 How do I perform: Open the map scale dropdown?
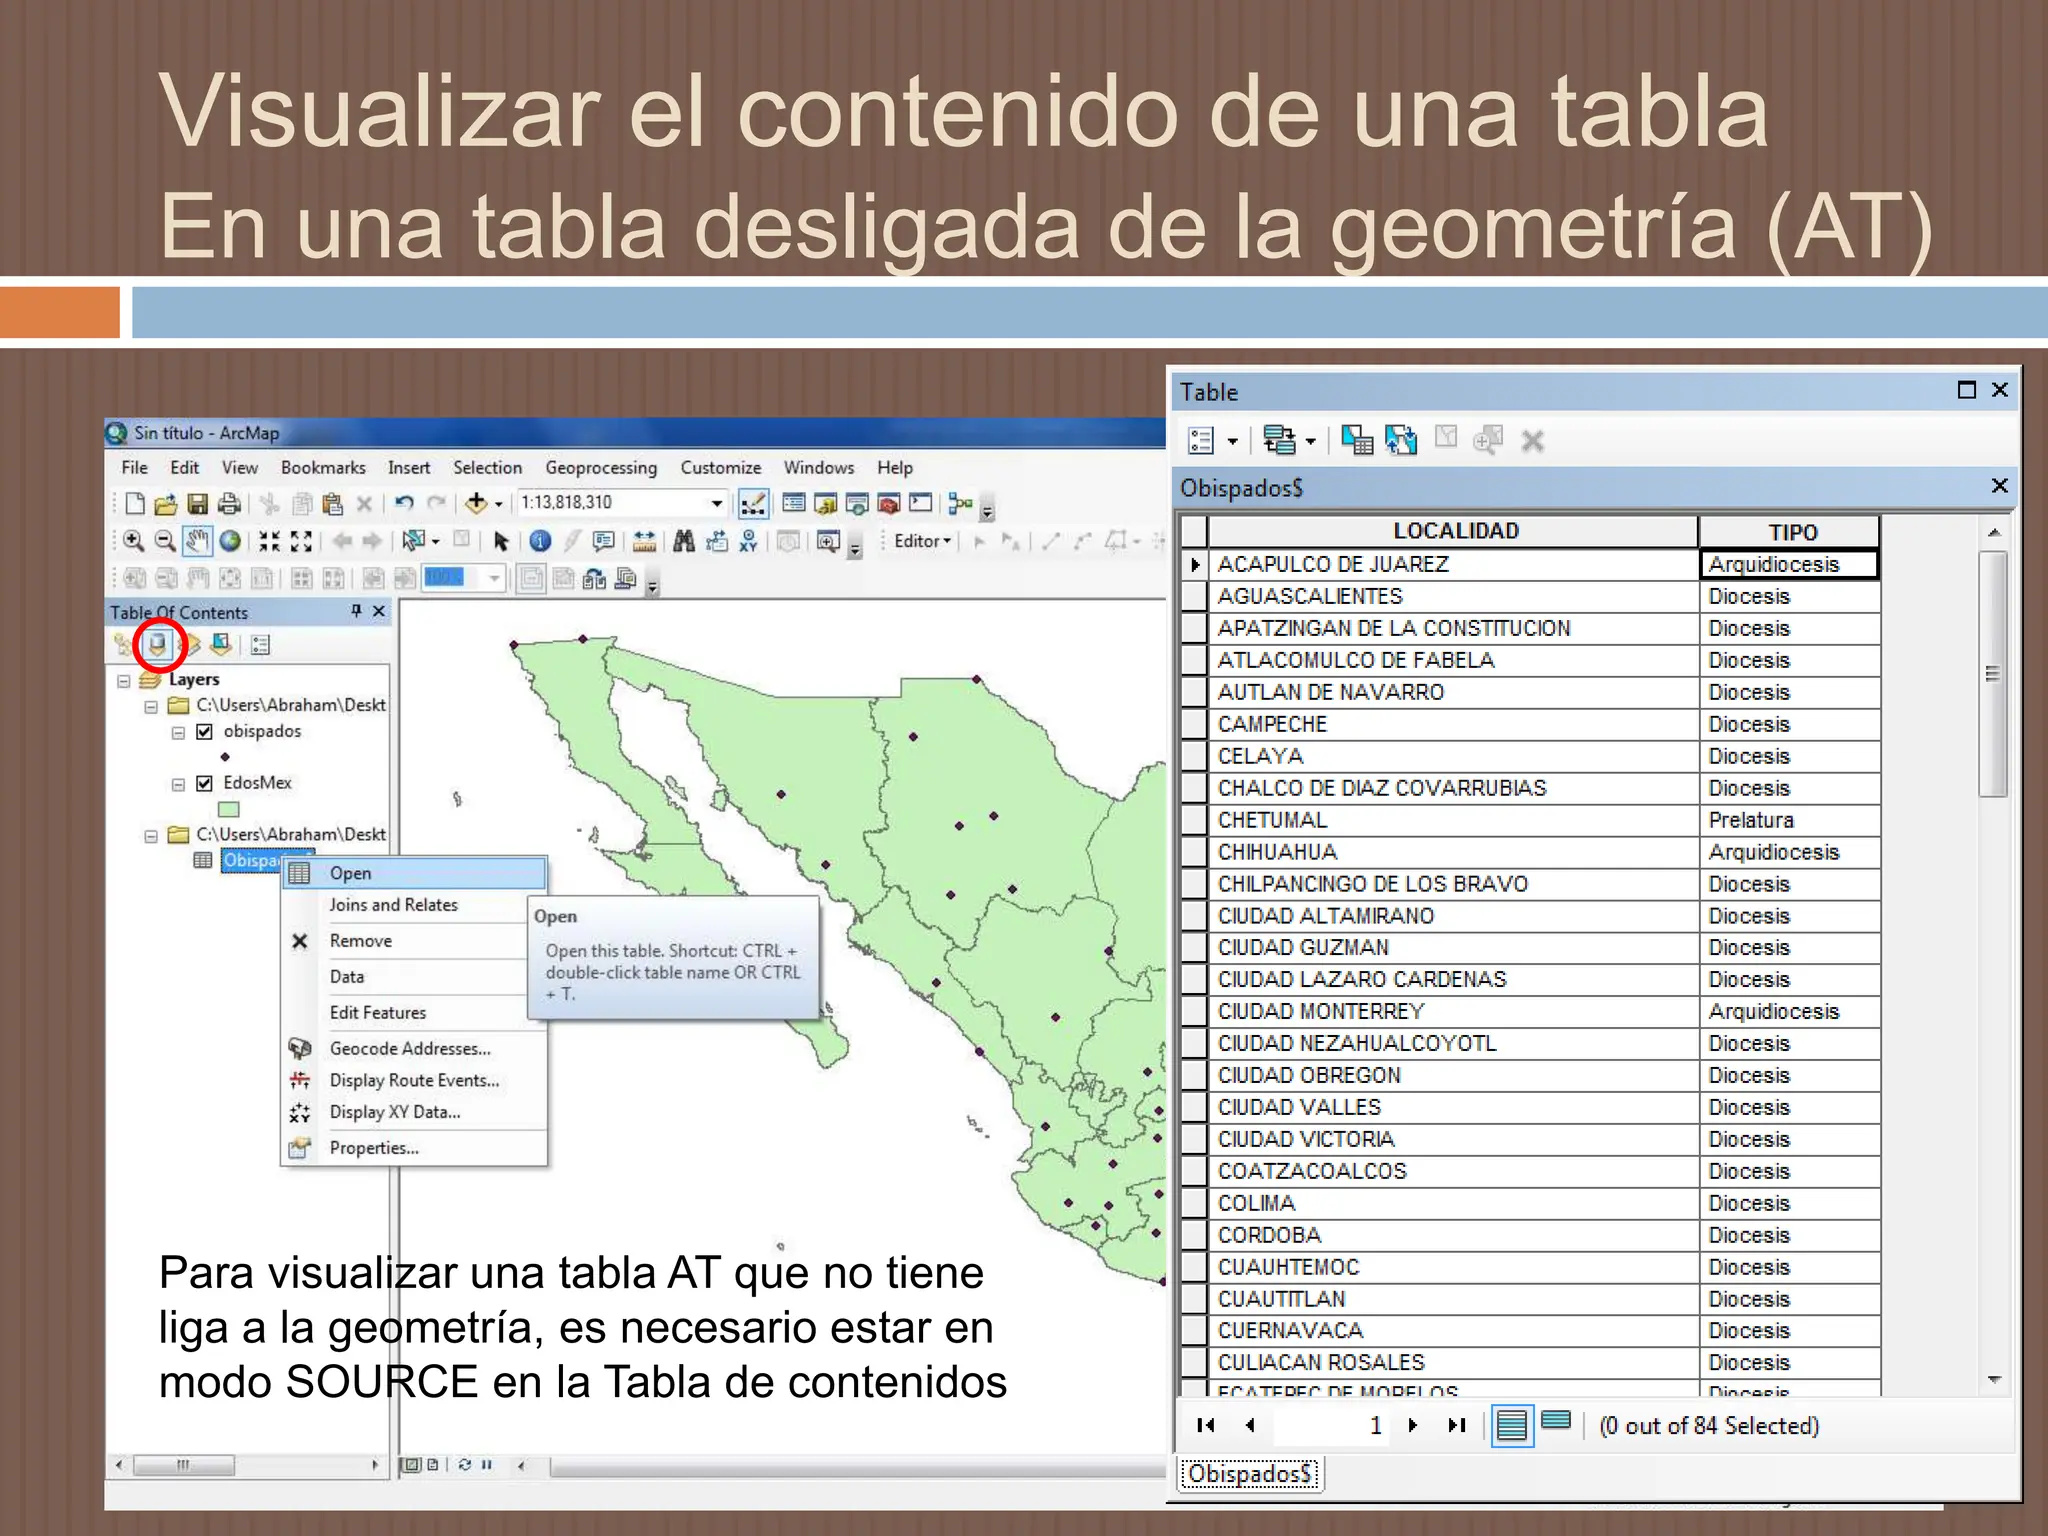click(716, 503)
